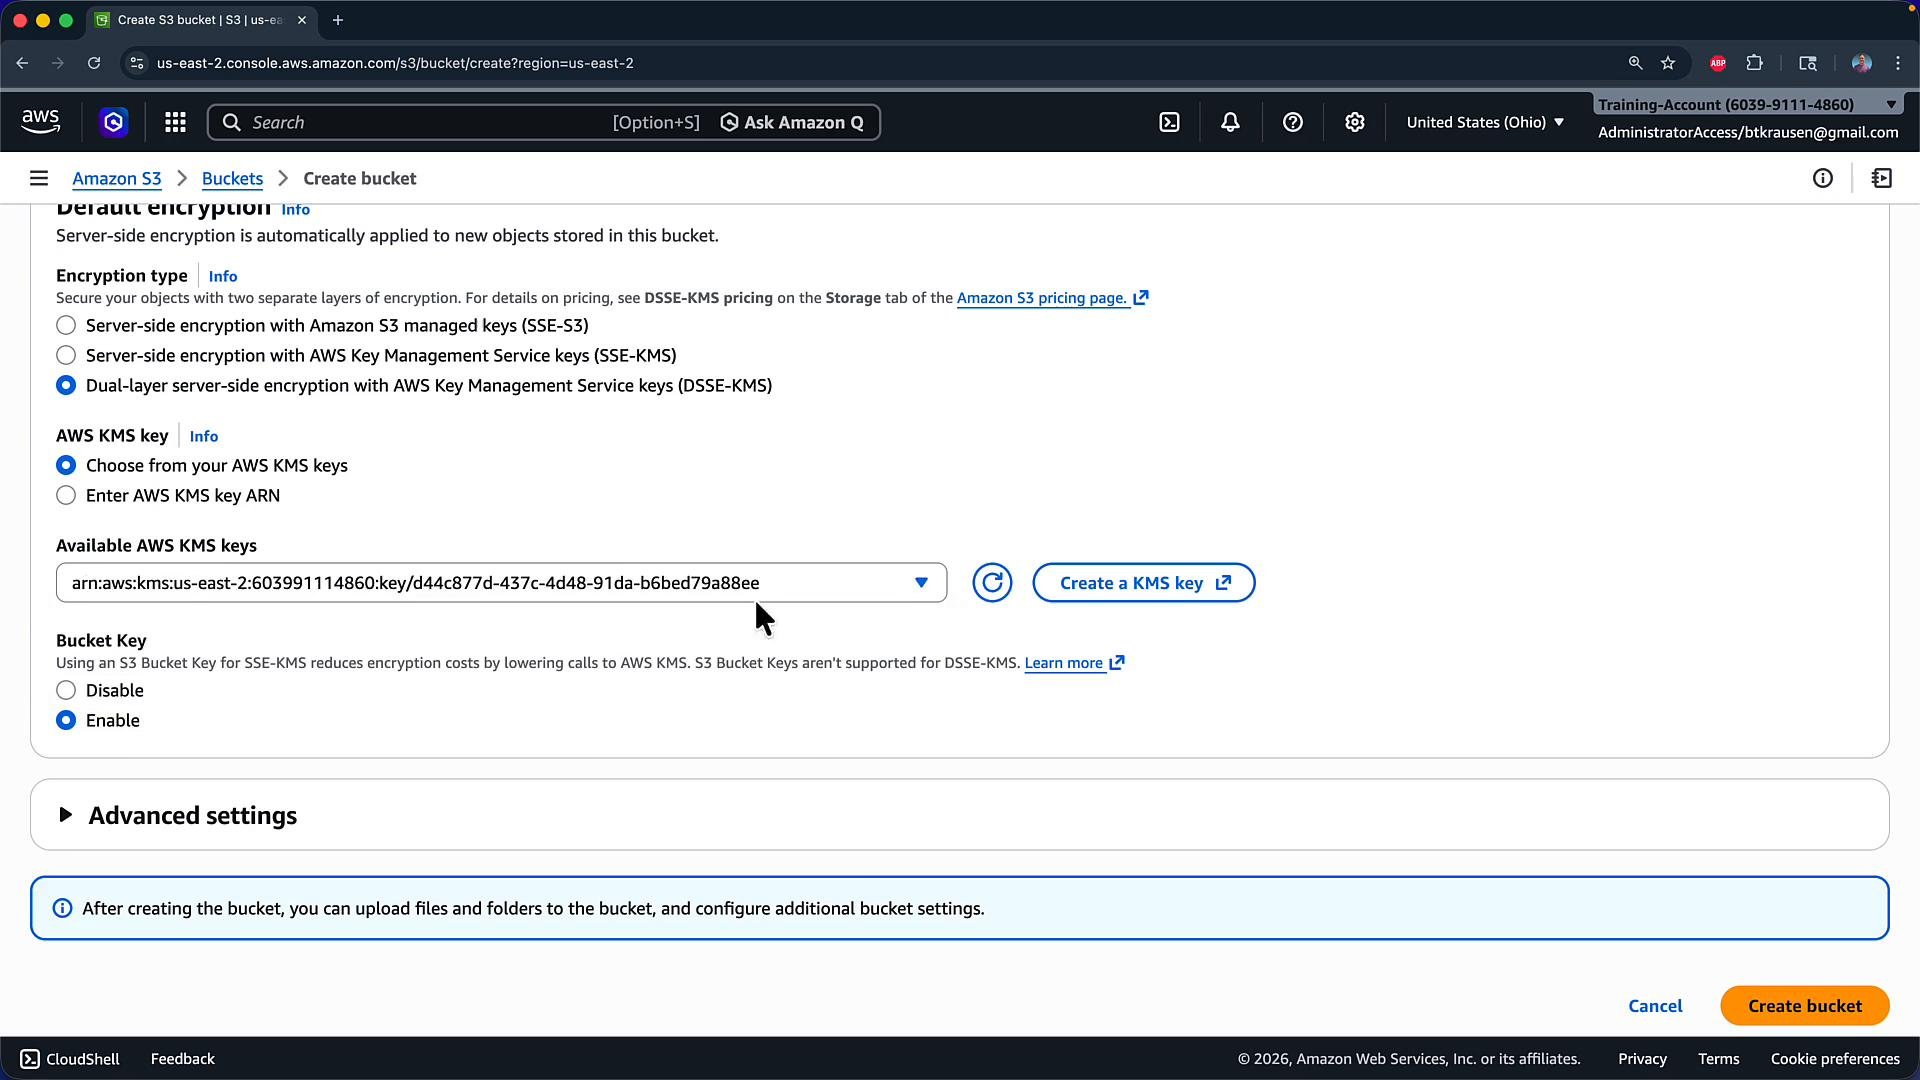Screen dimensions: 1920x1080
Task: Open a new browser tab
Action: (x=338, y=20)
